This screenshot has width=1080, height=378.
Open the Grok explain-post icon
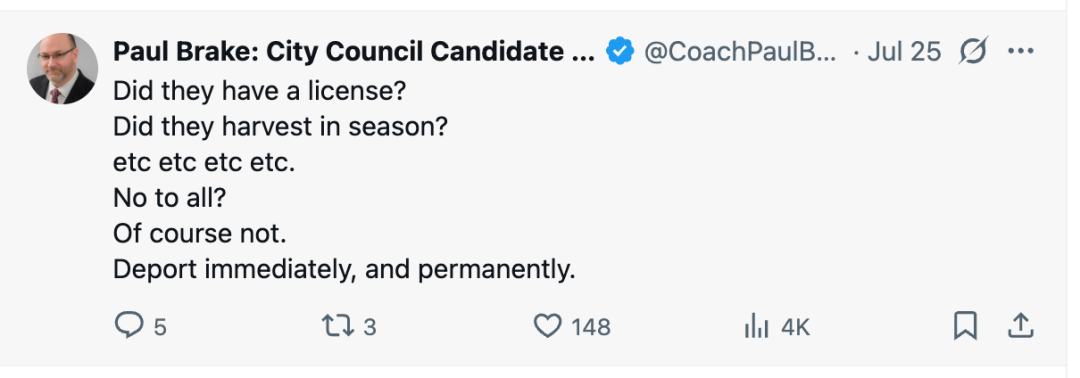(x=973, y=51)
